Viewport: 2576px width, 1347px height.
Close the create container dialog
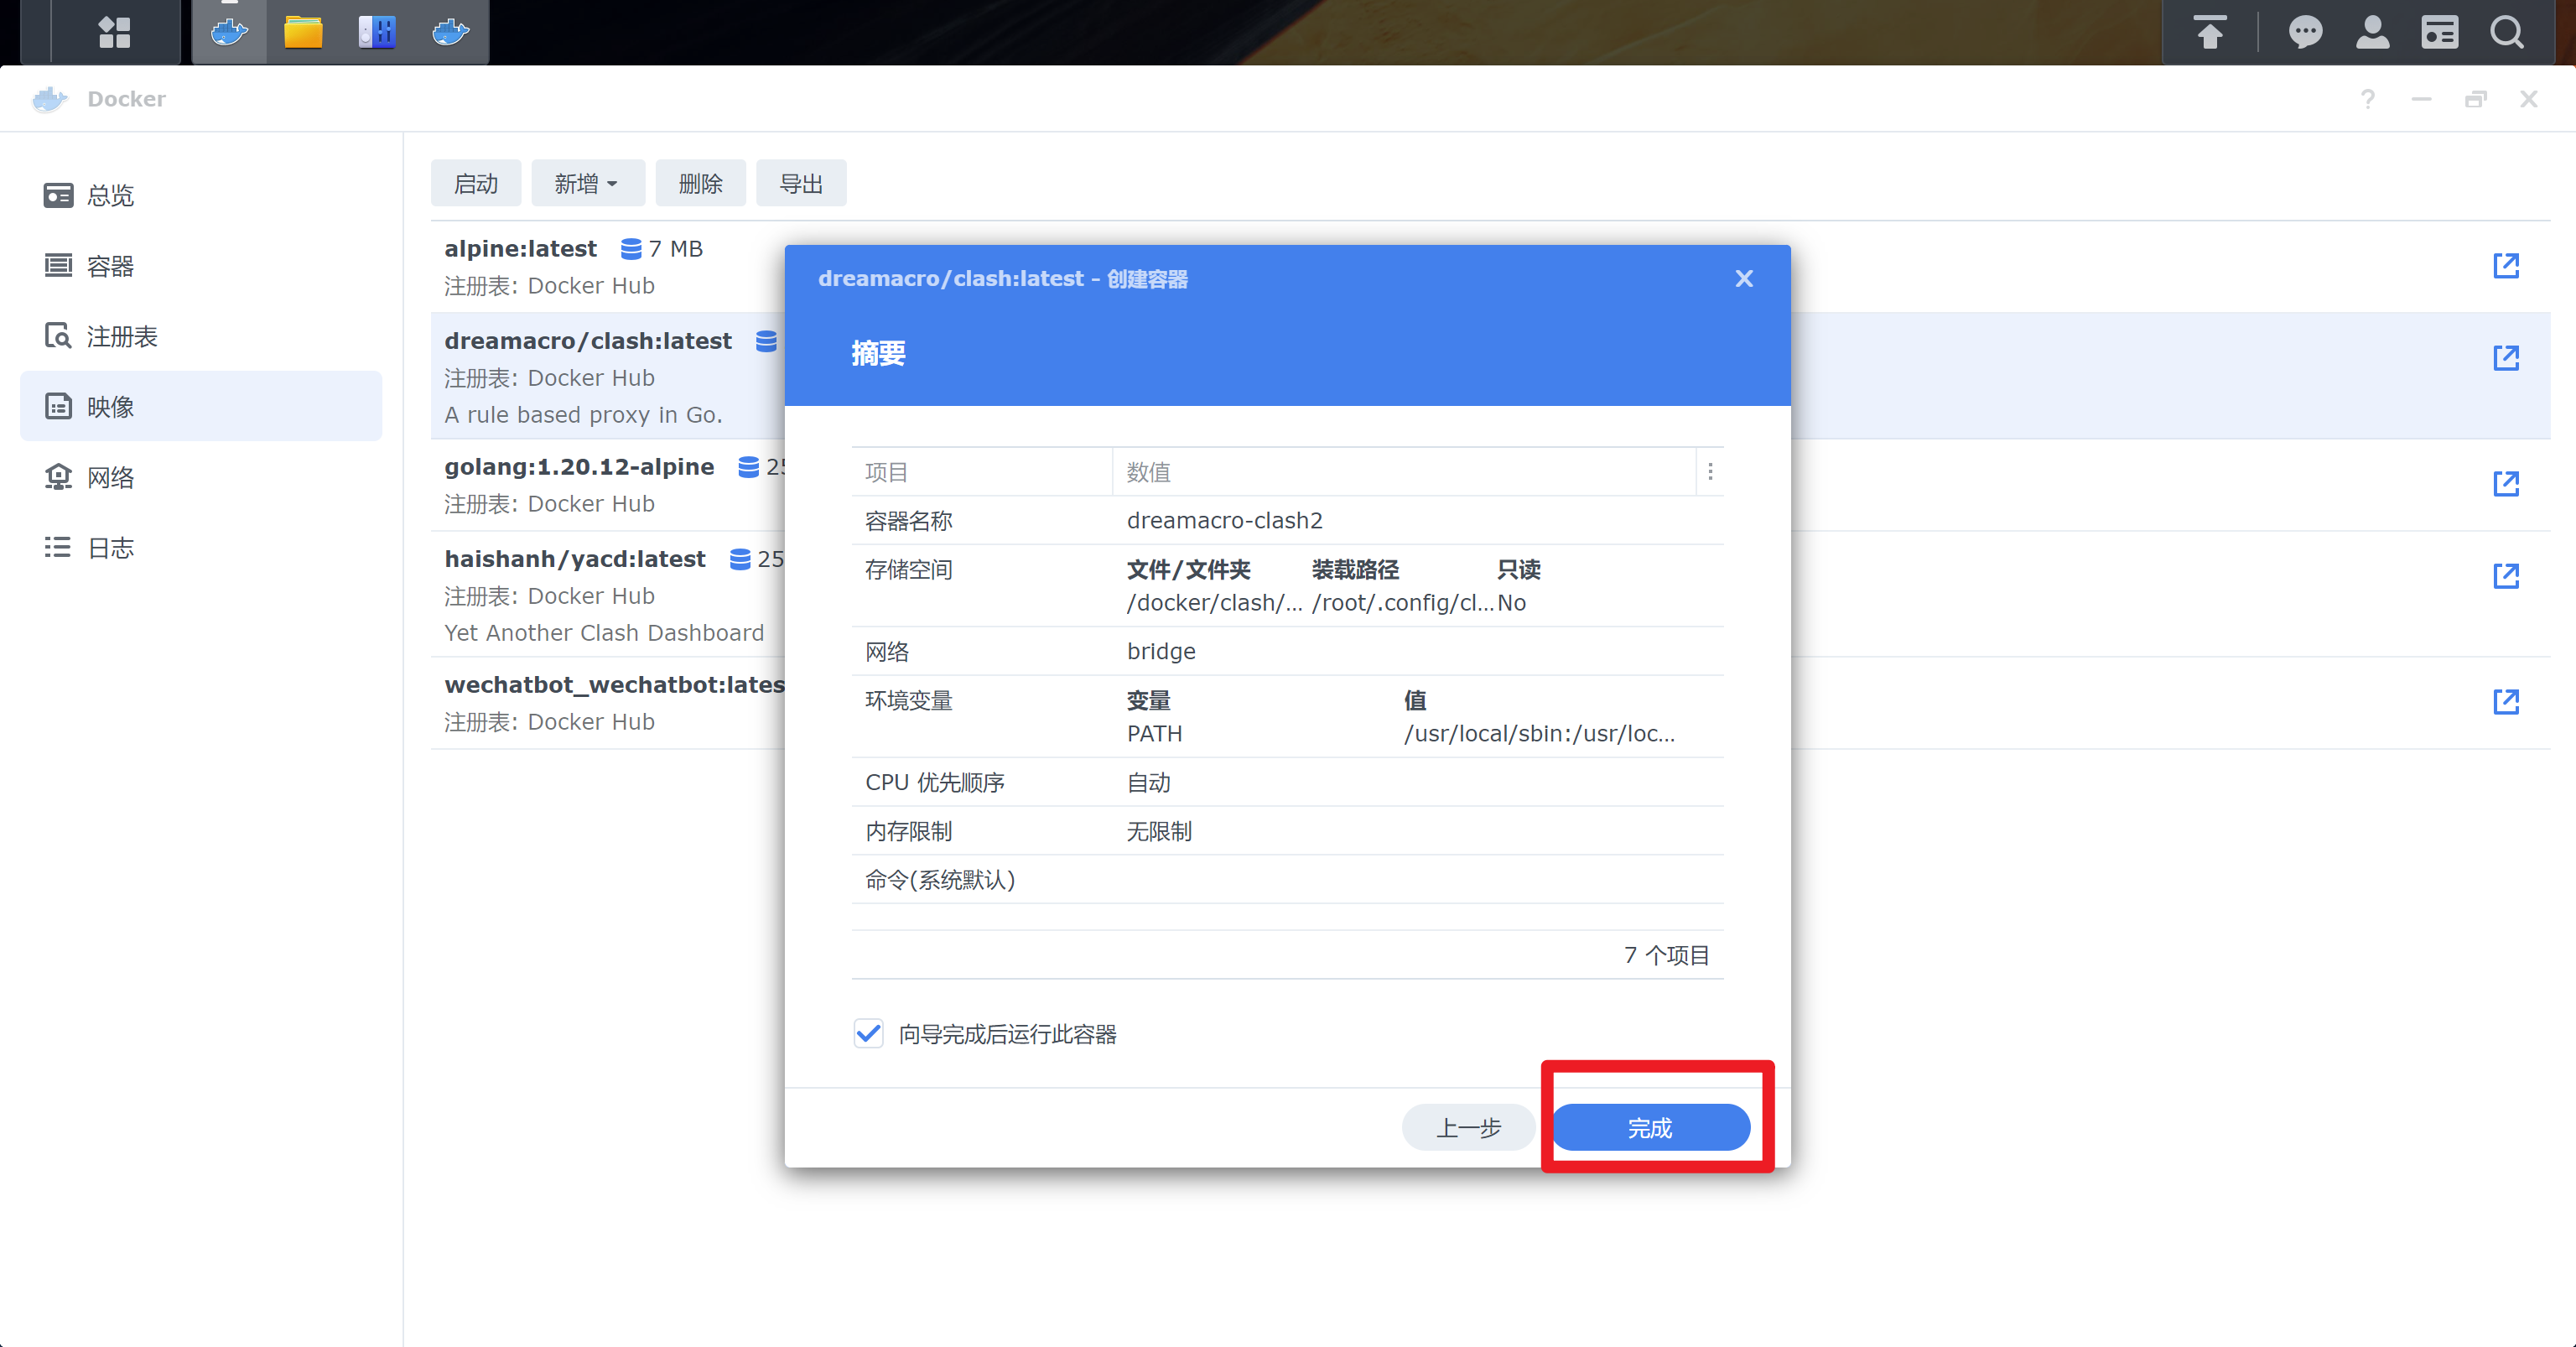1744,279
